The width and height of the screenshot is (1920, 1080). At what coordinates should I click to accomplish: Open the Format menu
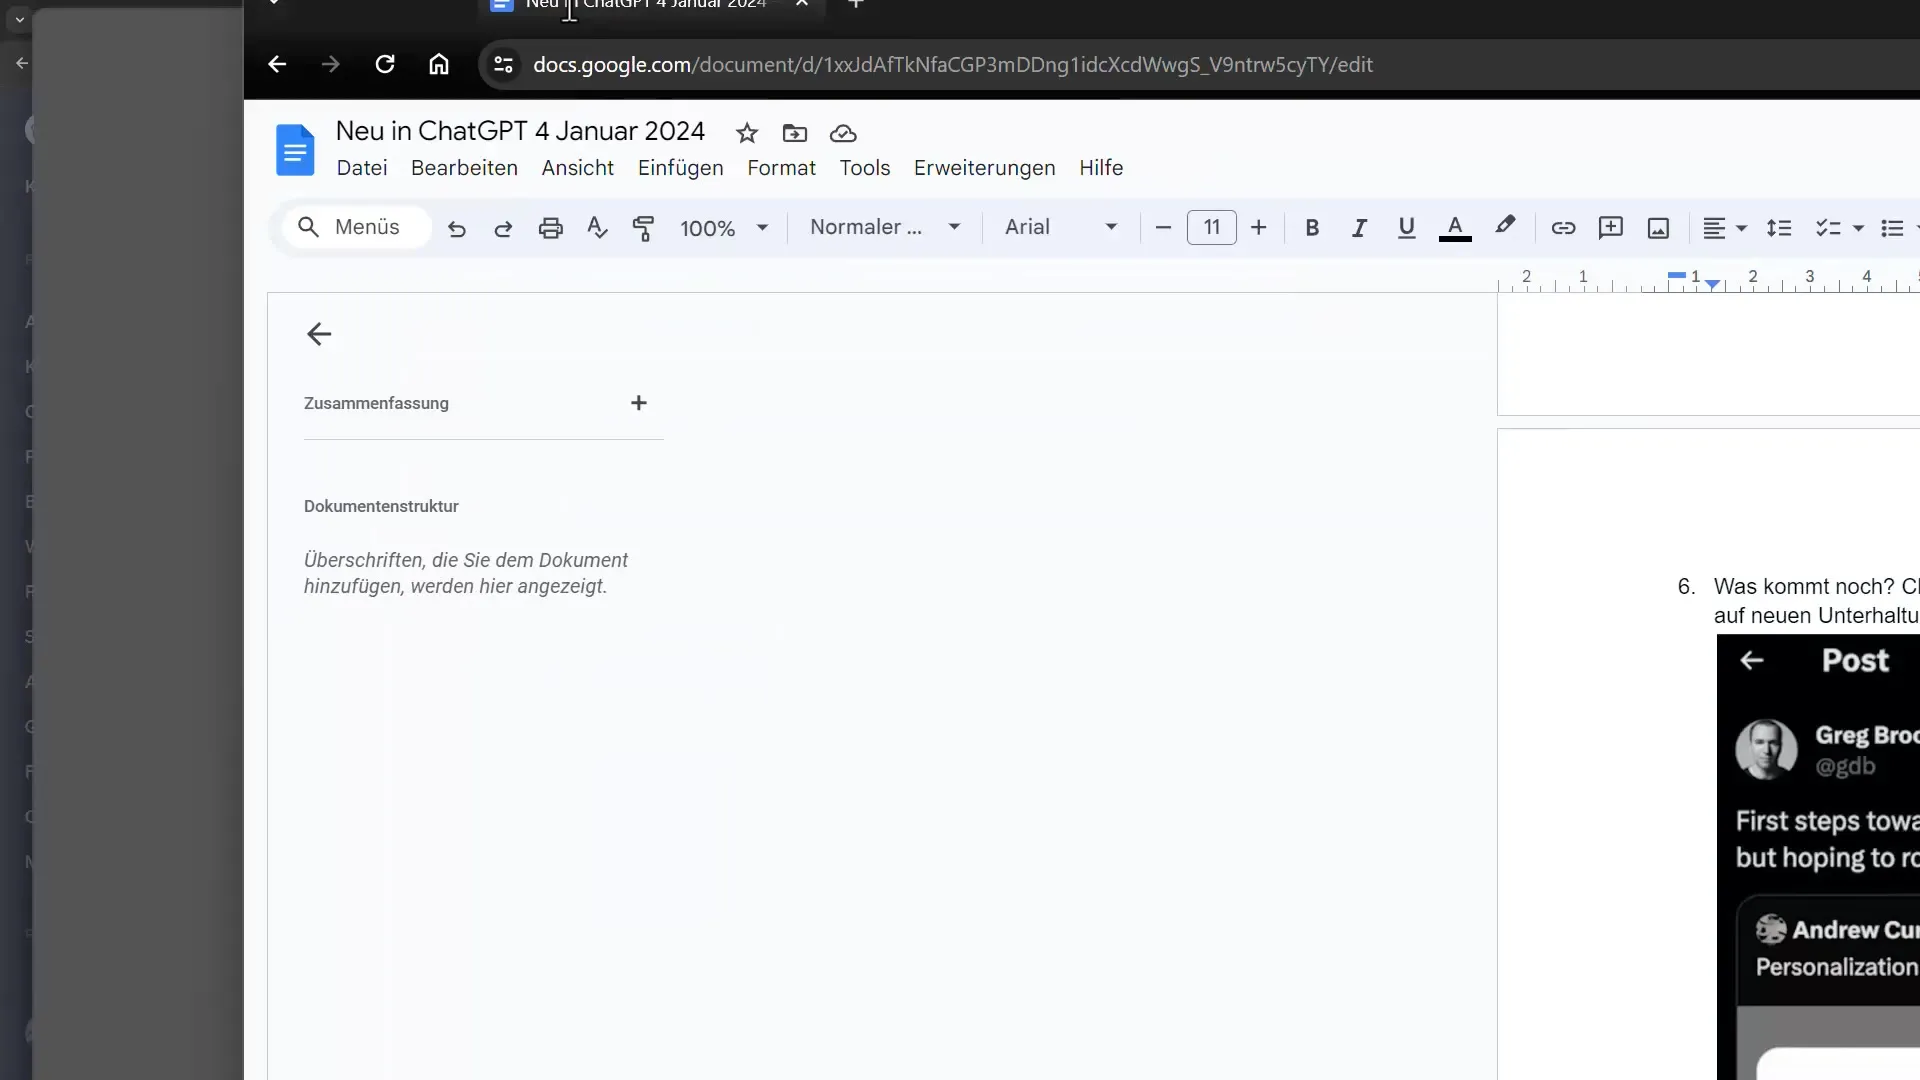click(781, 167)
